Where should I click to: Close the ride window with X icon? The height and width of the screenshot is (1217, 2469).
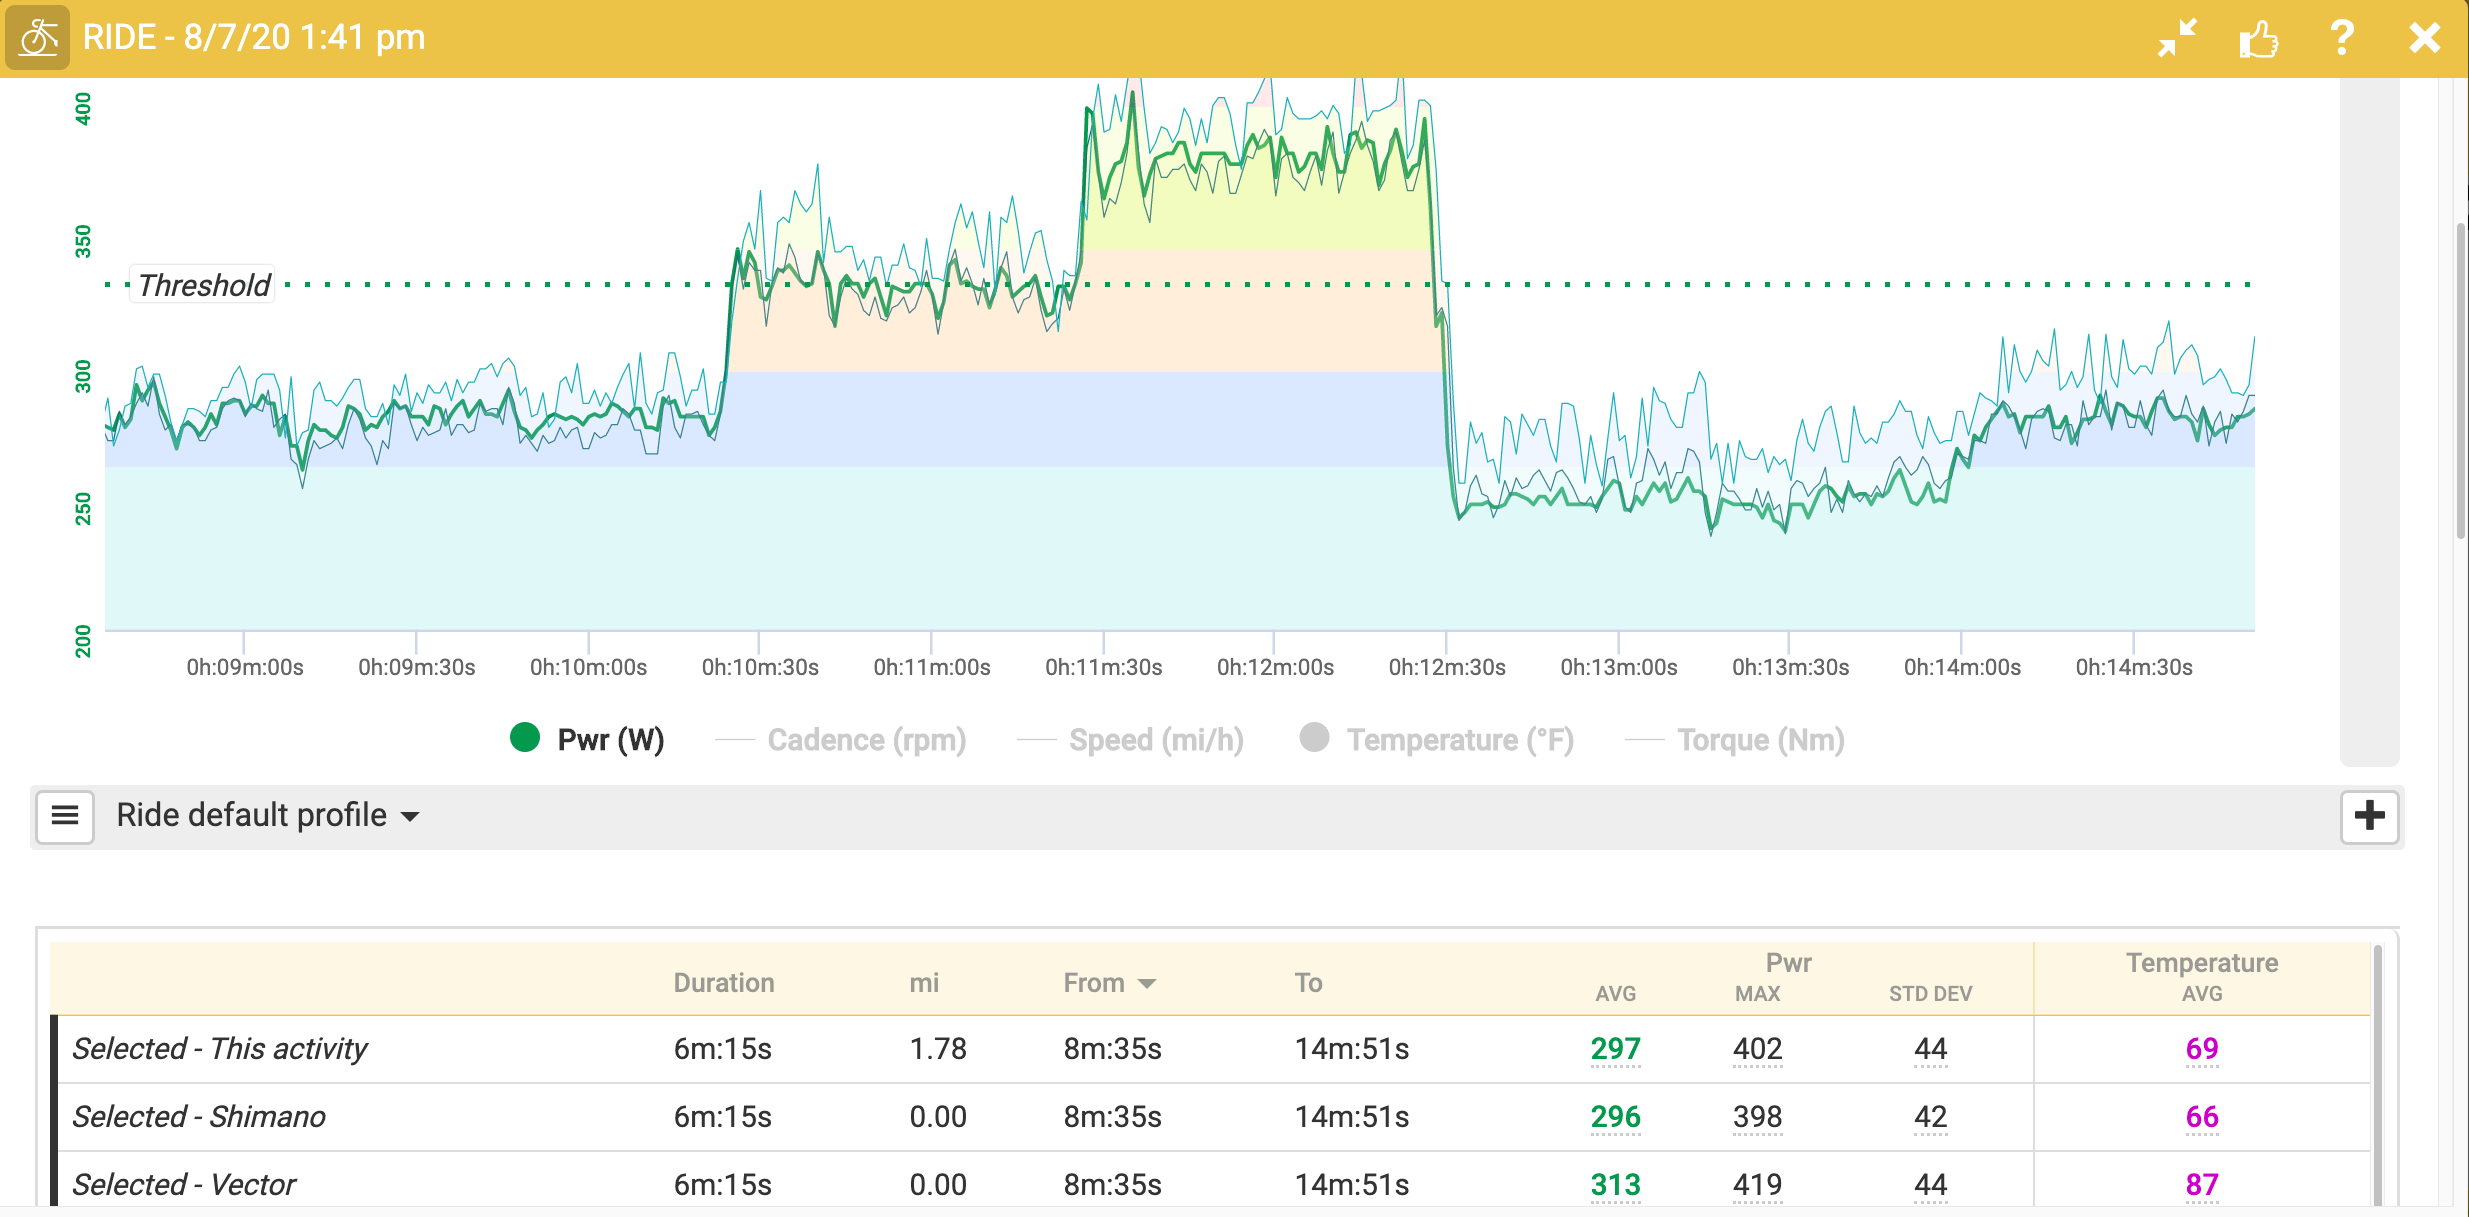(x=2424, y=38)
